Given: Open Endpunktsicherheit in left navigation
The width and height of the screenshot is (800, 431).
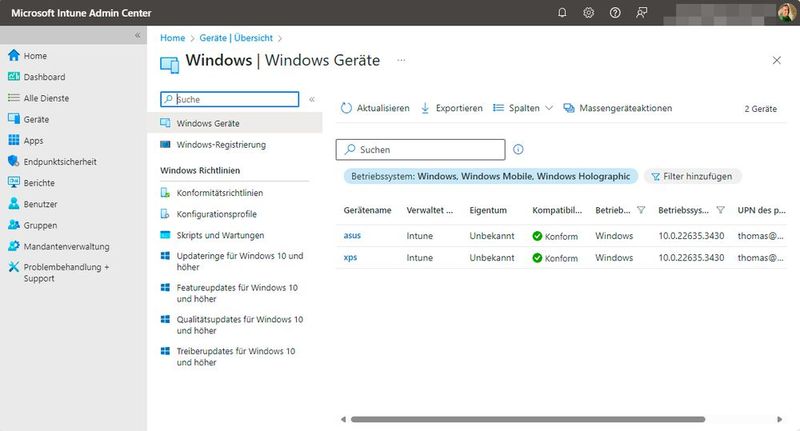Looking at the screenshot, I should pos(60,162).
